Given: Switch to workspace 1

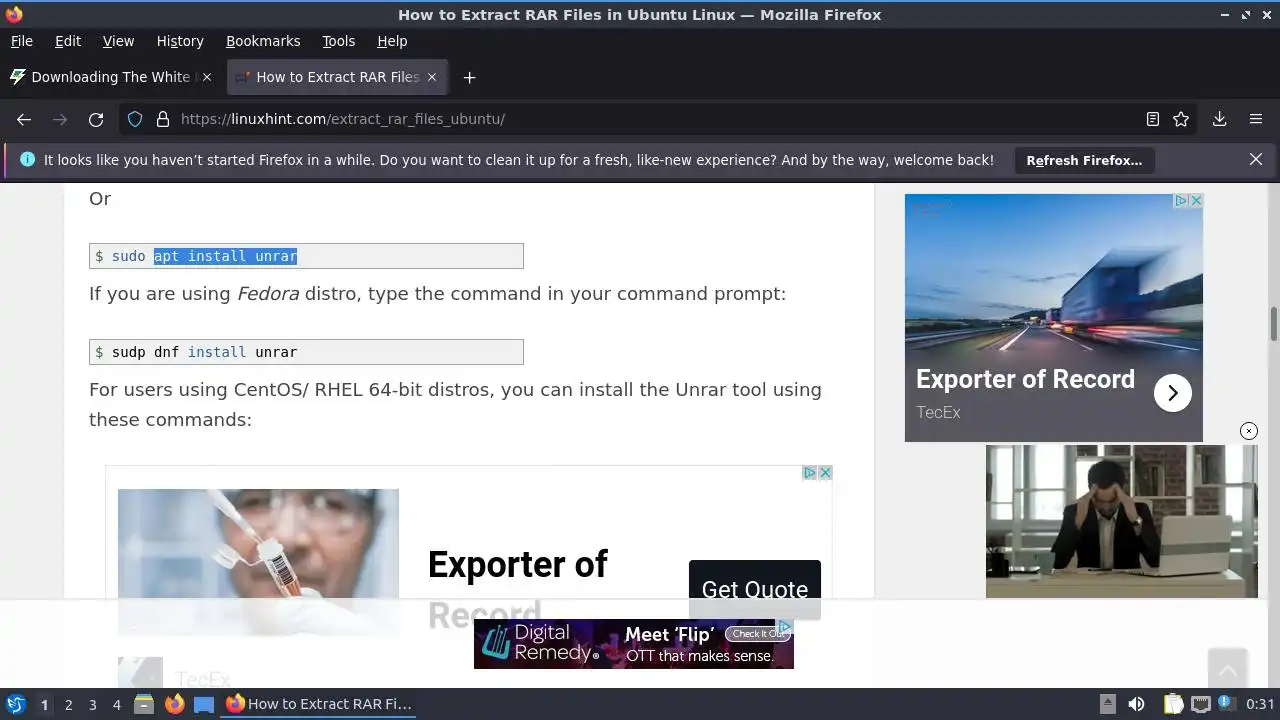Looking at the screenshot, I should (x=44, y=704).
